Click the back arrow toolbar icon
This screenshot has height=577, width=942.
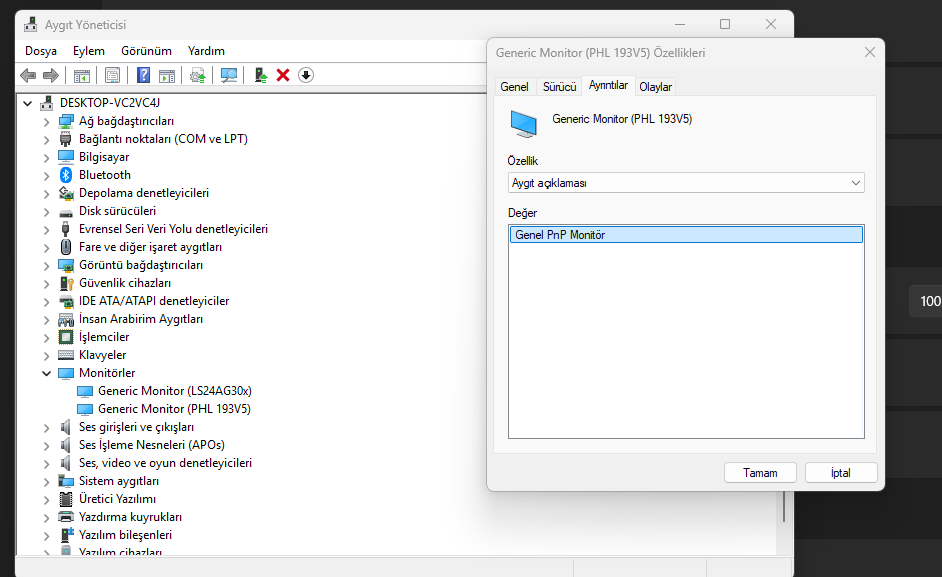pos(28,75)
